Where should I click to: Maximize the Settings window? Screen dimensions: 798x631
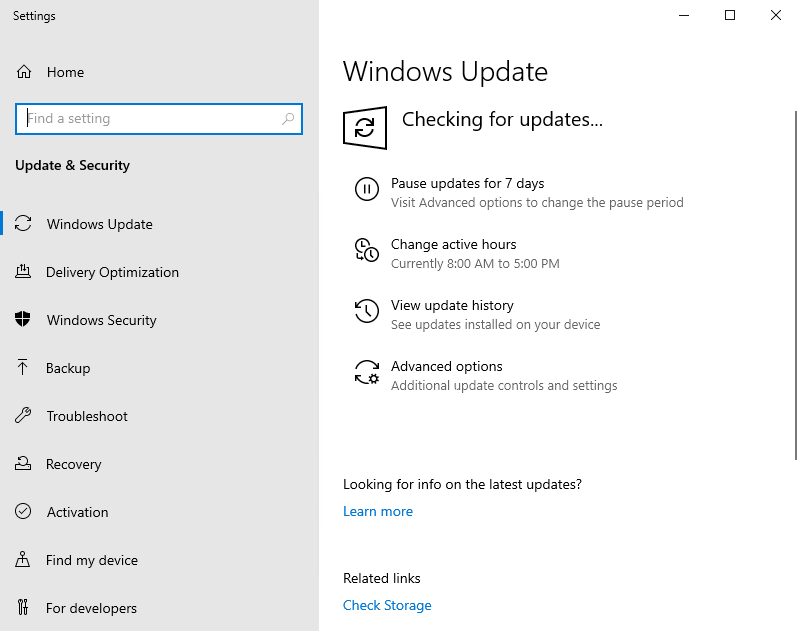click(730, 15)
